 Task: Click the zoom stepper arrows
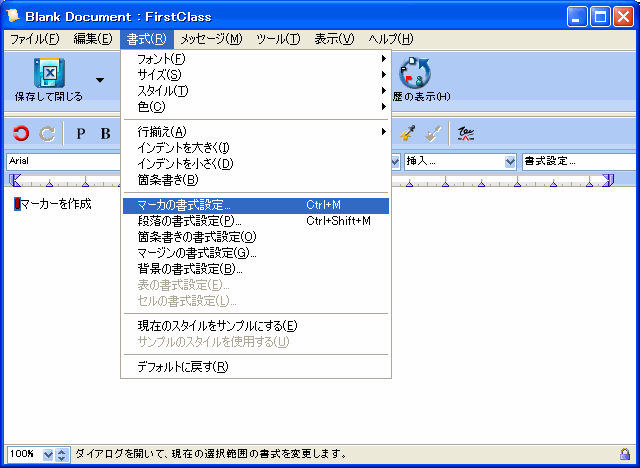coord(63,454)
